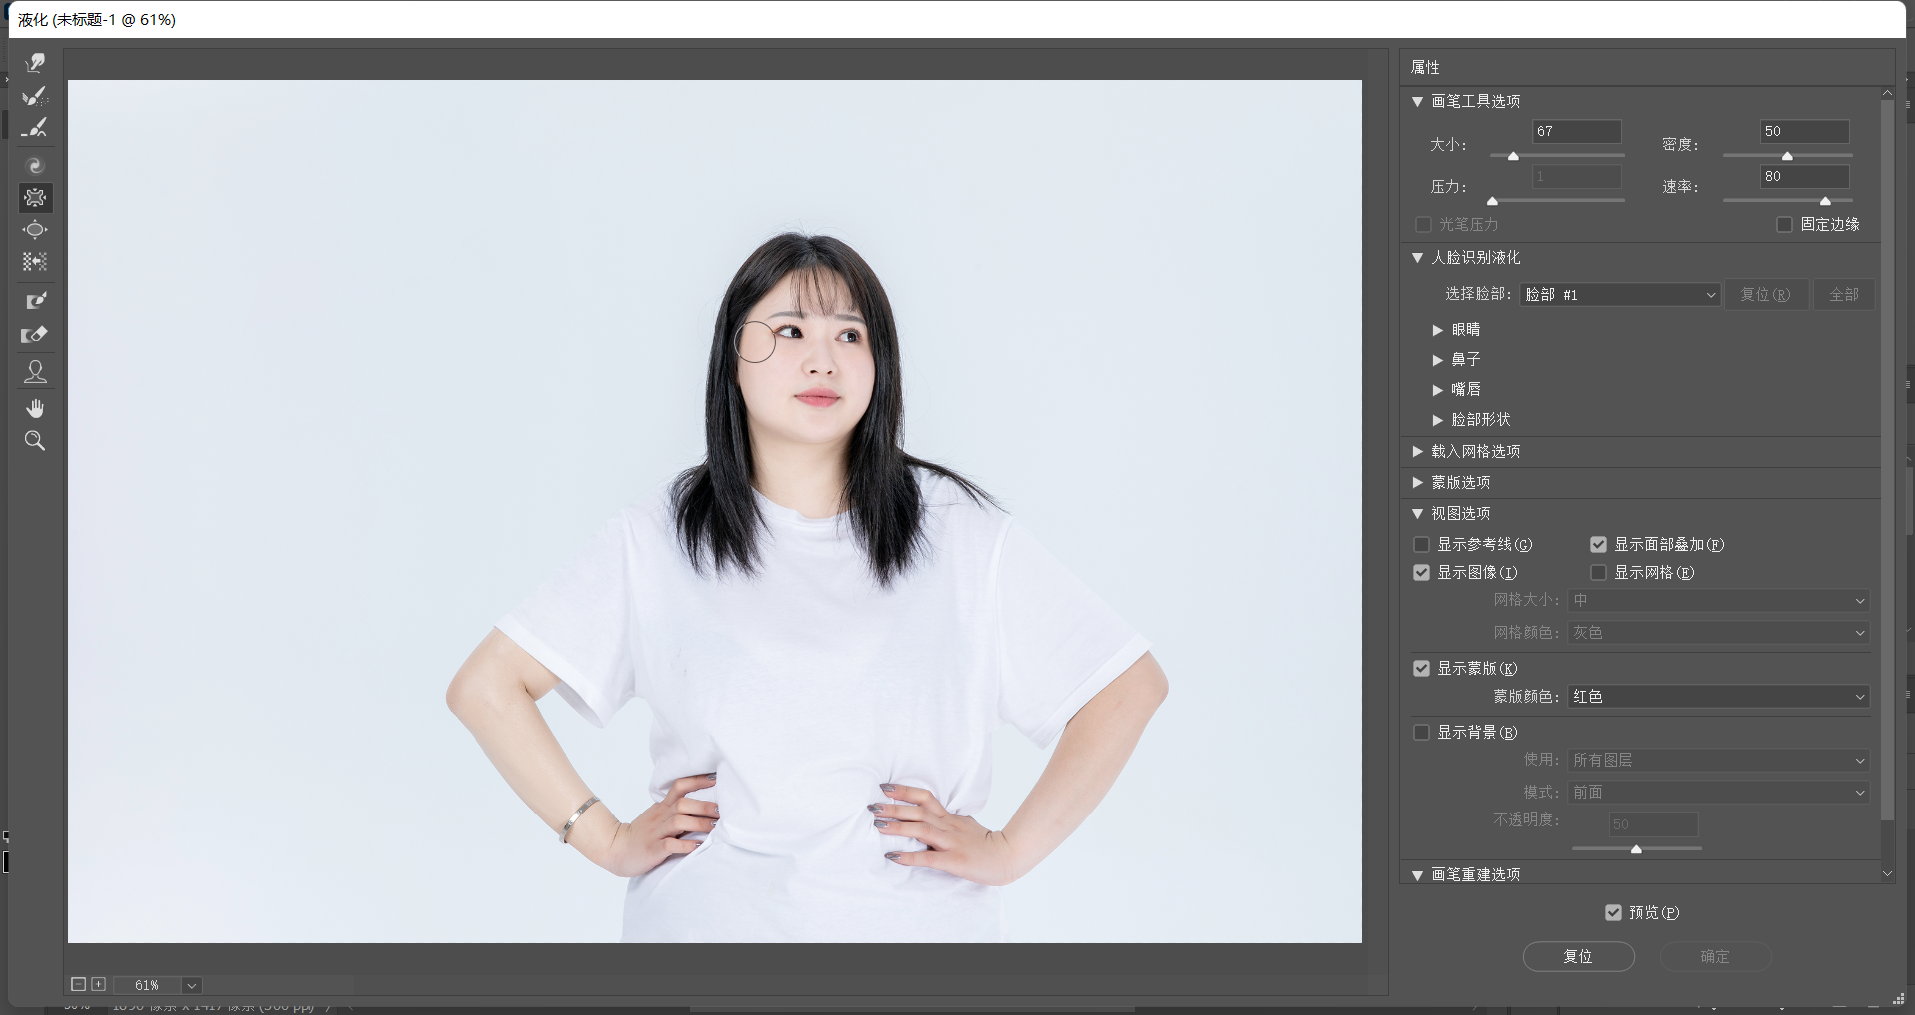Expand the 嘴唇 settings

point(1437,390)
